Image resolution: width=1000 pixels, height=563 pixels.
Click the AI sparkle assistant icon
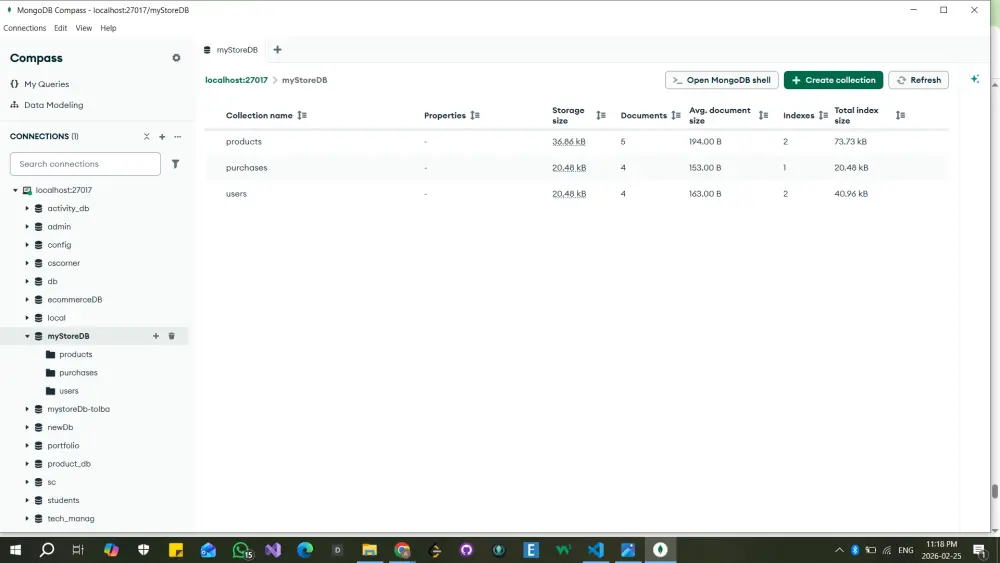(974, 79)
